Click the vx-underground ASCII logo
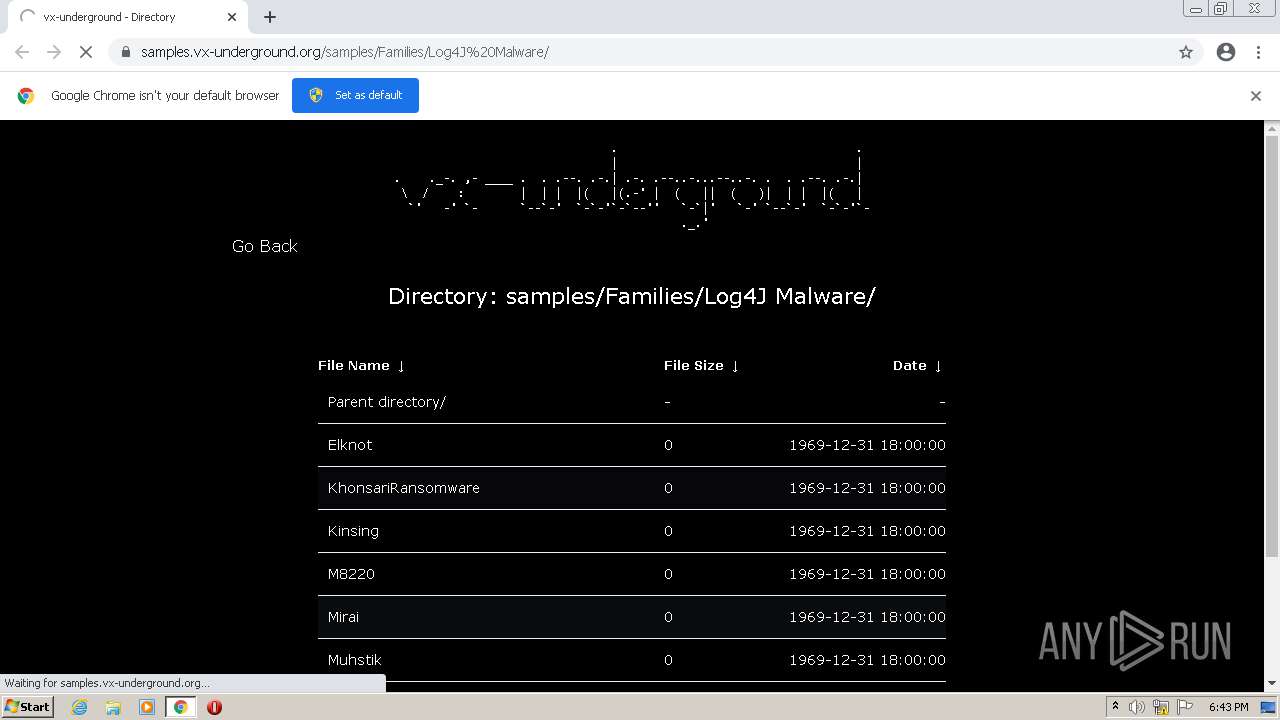The height and width of the screenshot is (720, 1280). click(x=632, y=188)
